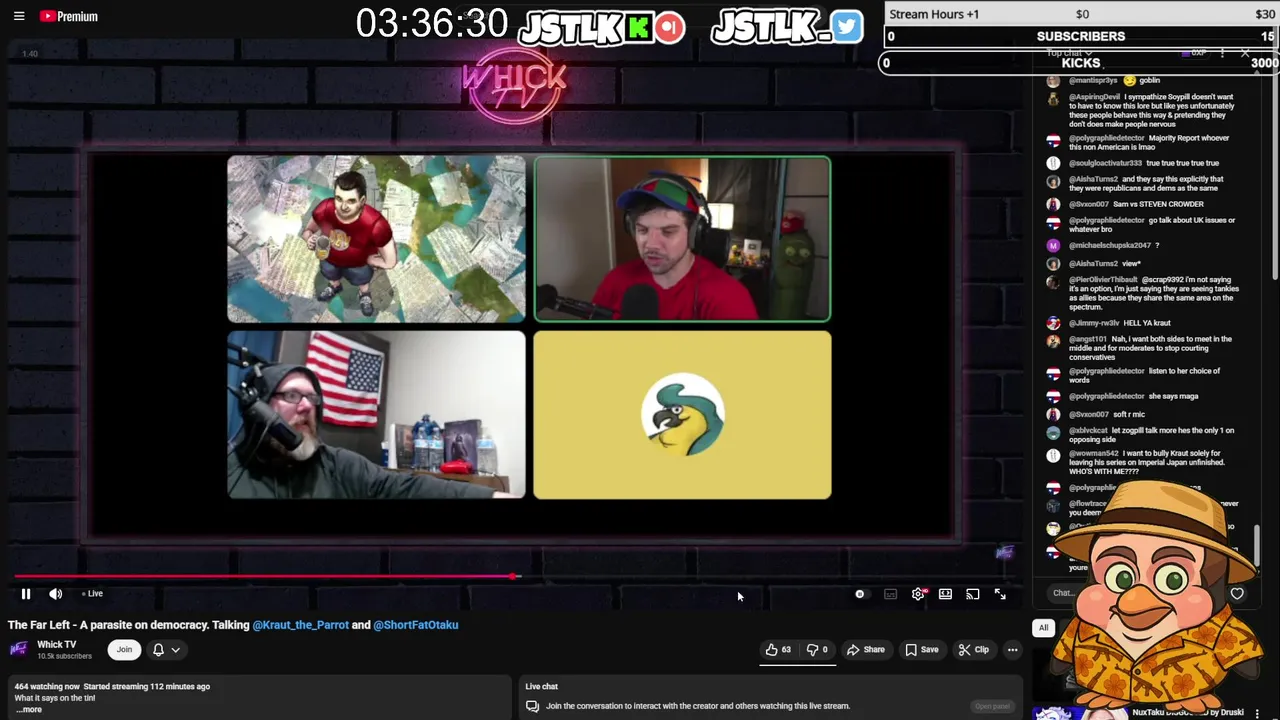1280x720 pixels.
Task: Create a Clip with scissors button
Action: 974,650
